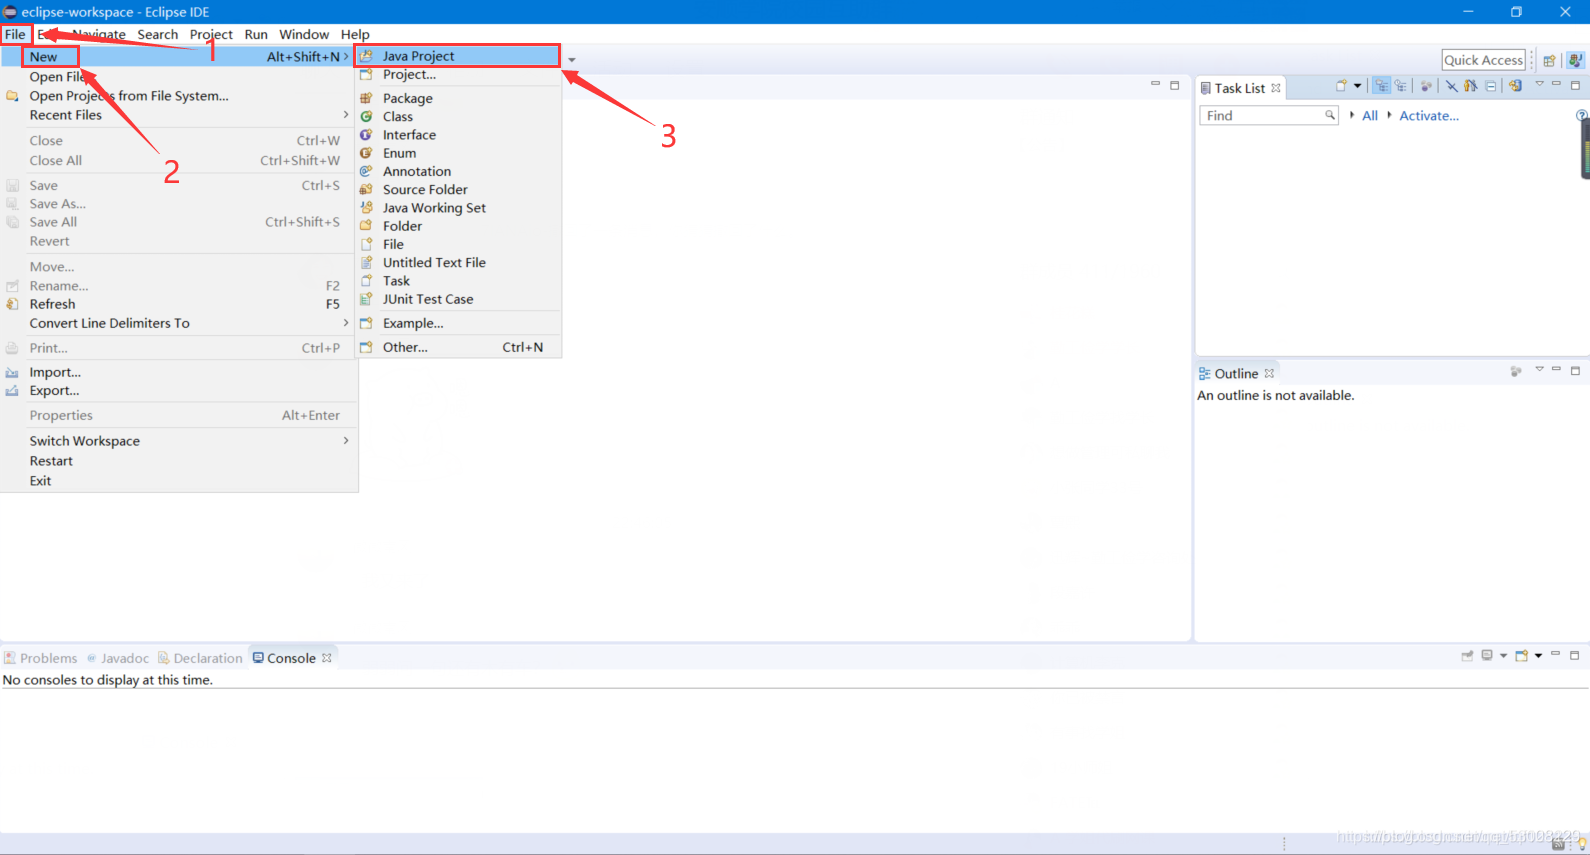Toggle Hide Completed Tasks icon
The height and width of the screenshot is (855, 1590).
1451,86
